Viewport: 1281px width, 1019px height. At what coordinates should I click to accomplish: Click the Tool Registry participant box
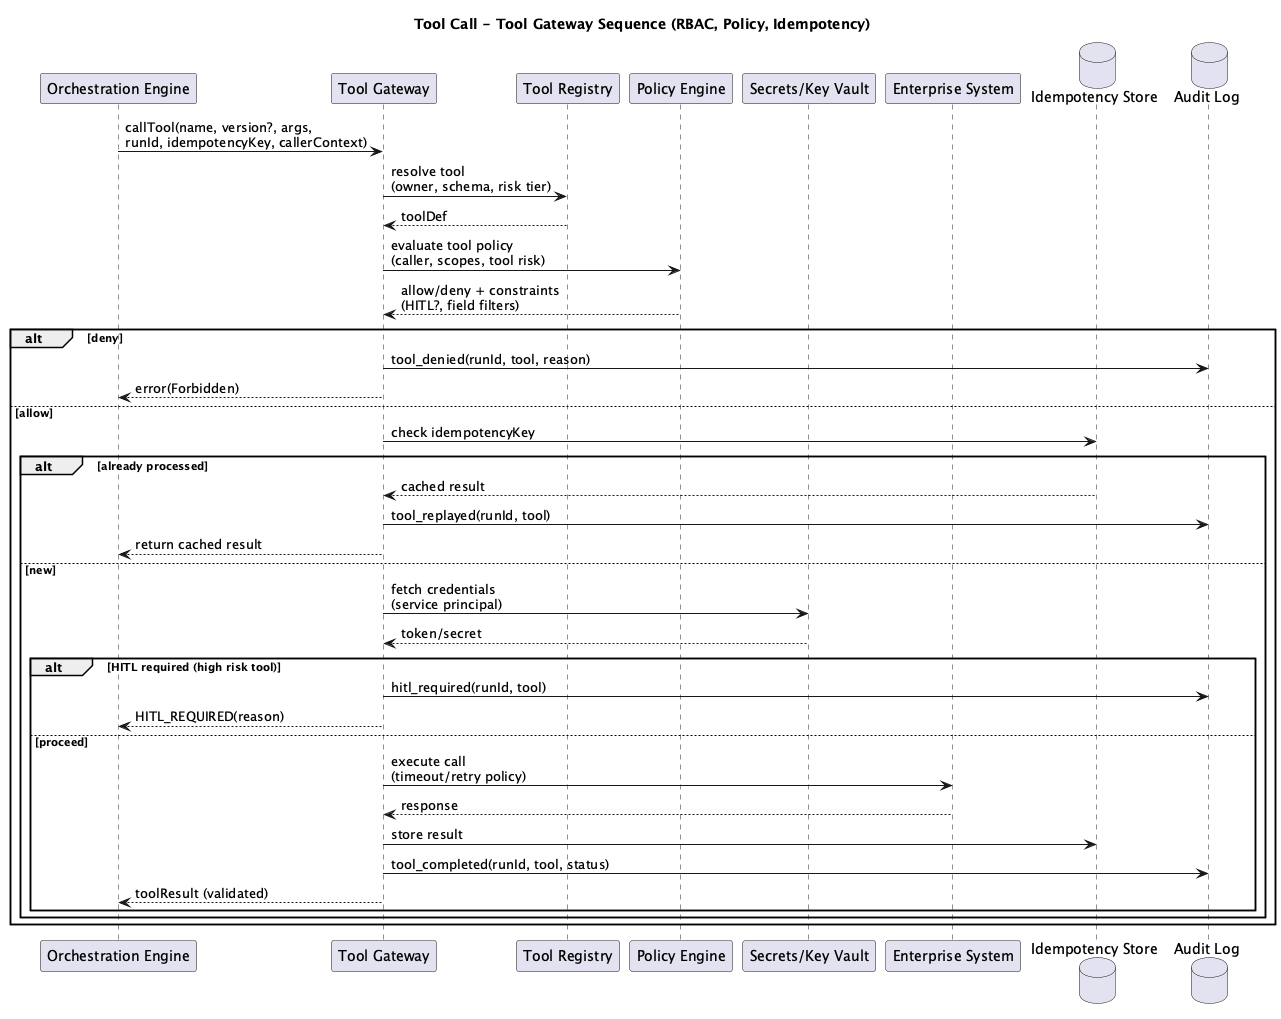tap(567, 88)
